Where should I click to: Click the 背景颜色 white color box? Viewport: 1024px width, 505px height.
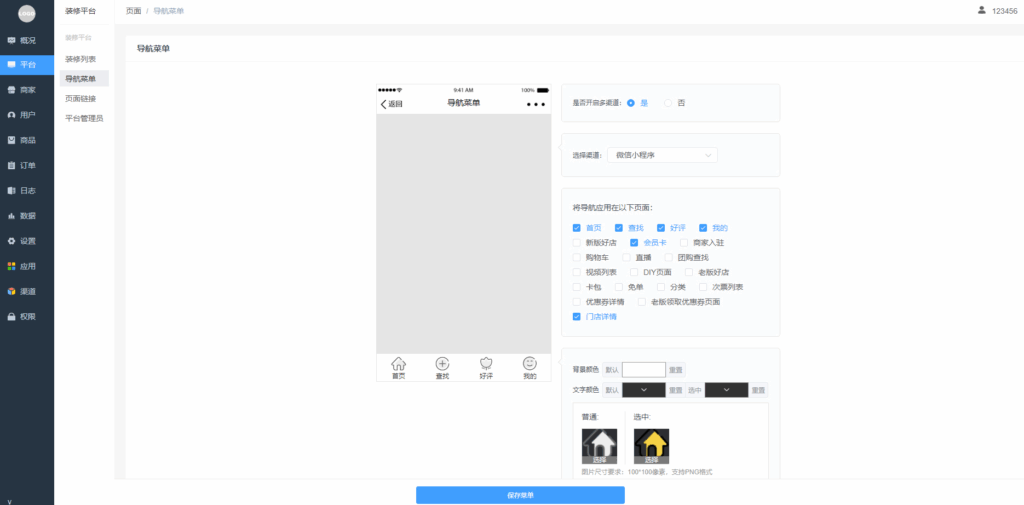pyautogui.click(x=644, y=370)
